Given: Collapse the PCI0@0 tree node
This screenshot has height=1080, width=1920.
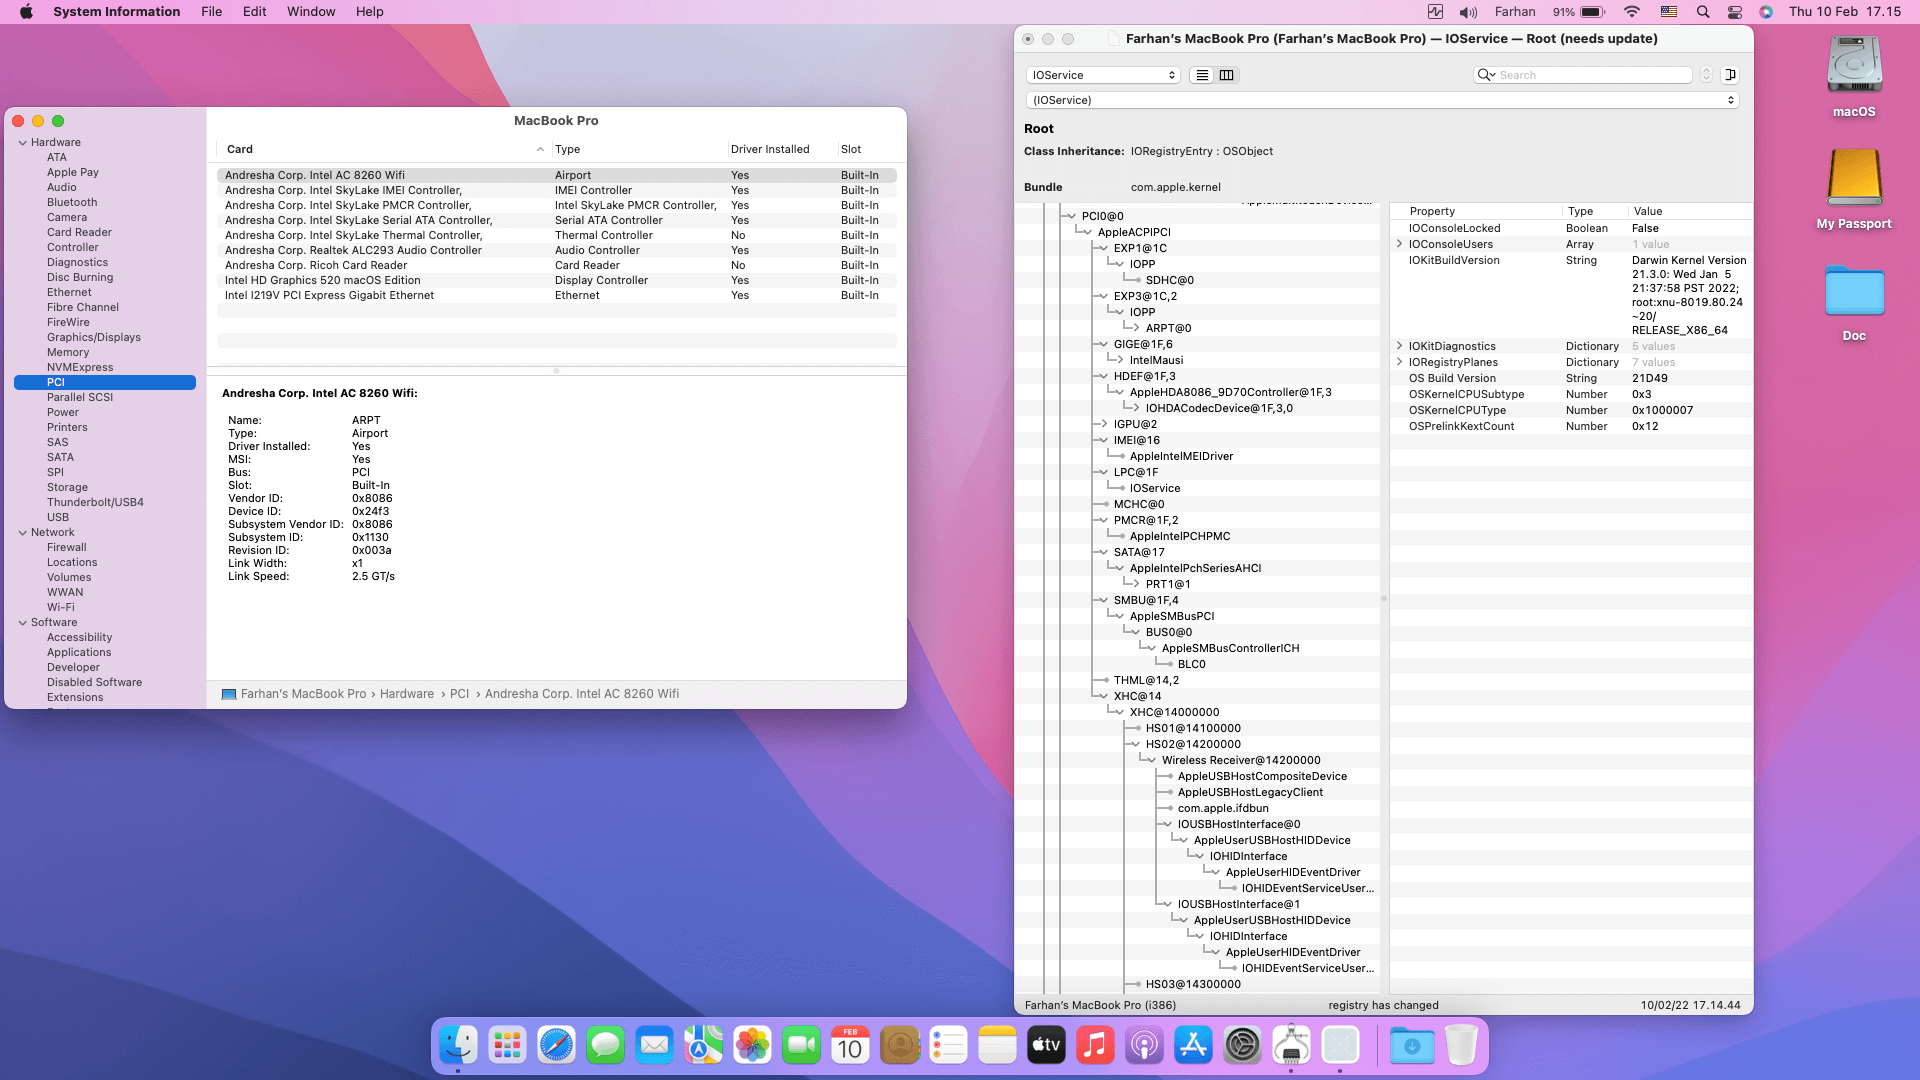Looking at the screenshot, I should [x=1071, y=216].
